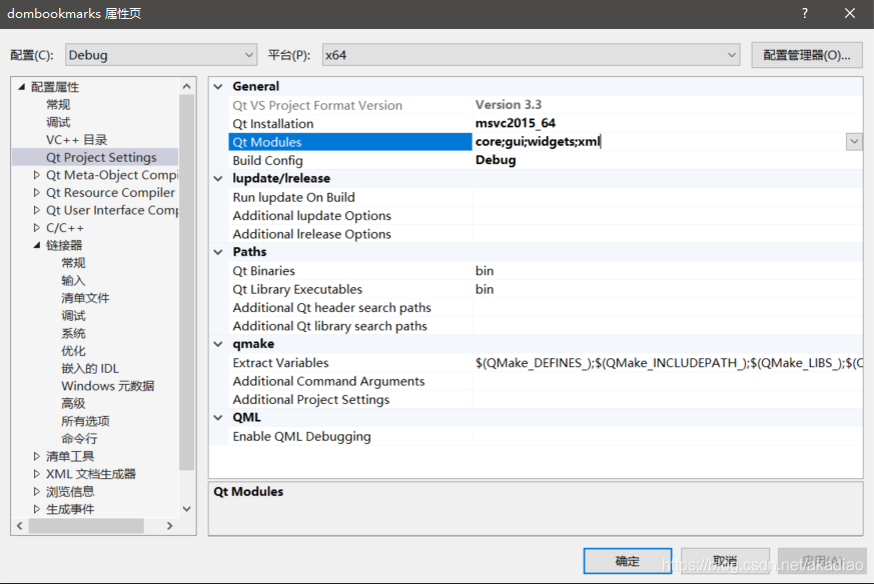Collapse the qmake section

point(218,344)
